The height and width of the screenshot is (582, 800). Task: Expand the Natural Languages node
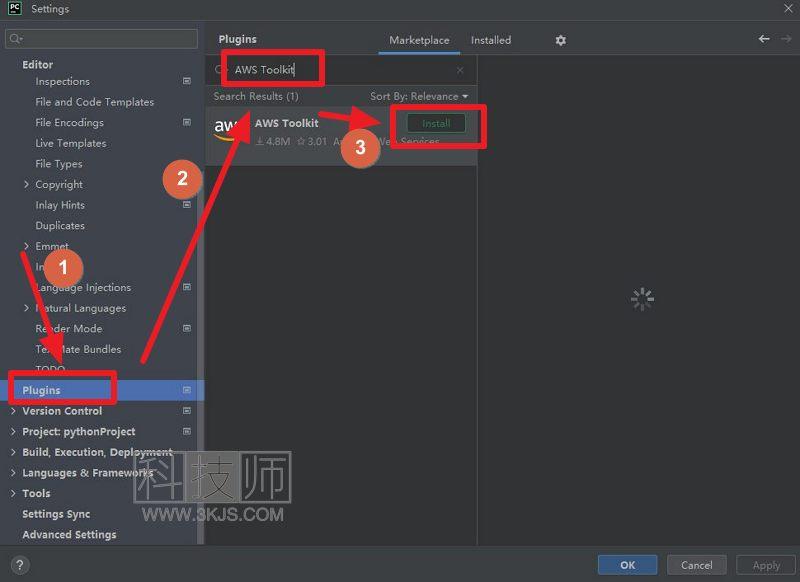coord(26,308)
